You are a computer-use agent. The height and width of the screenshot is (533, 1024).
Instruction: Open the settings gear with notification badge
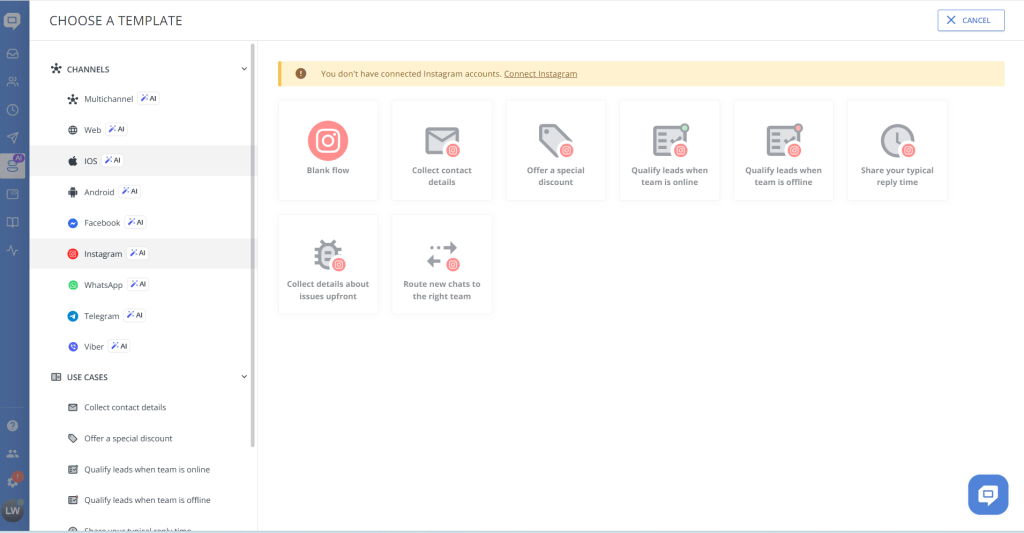(x=13, y=481)
